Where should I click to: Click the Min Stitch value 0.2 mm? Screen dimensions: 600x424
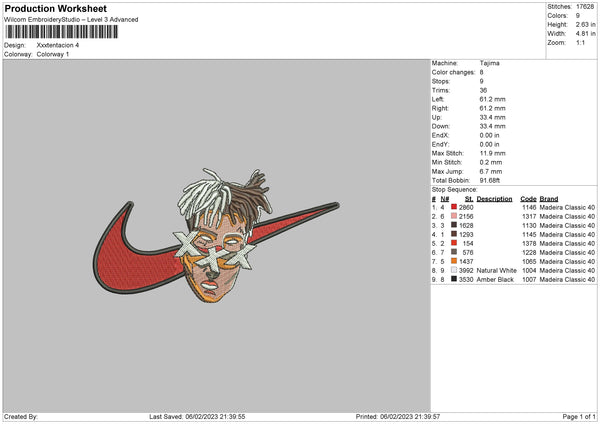pyautogui.click(x=491, y=162)
